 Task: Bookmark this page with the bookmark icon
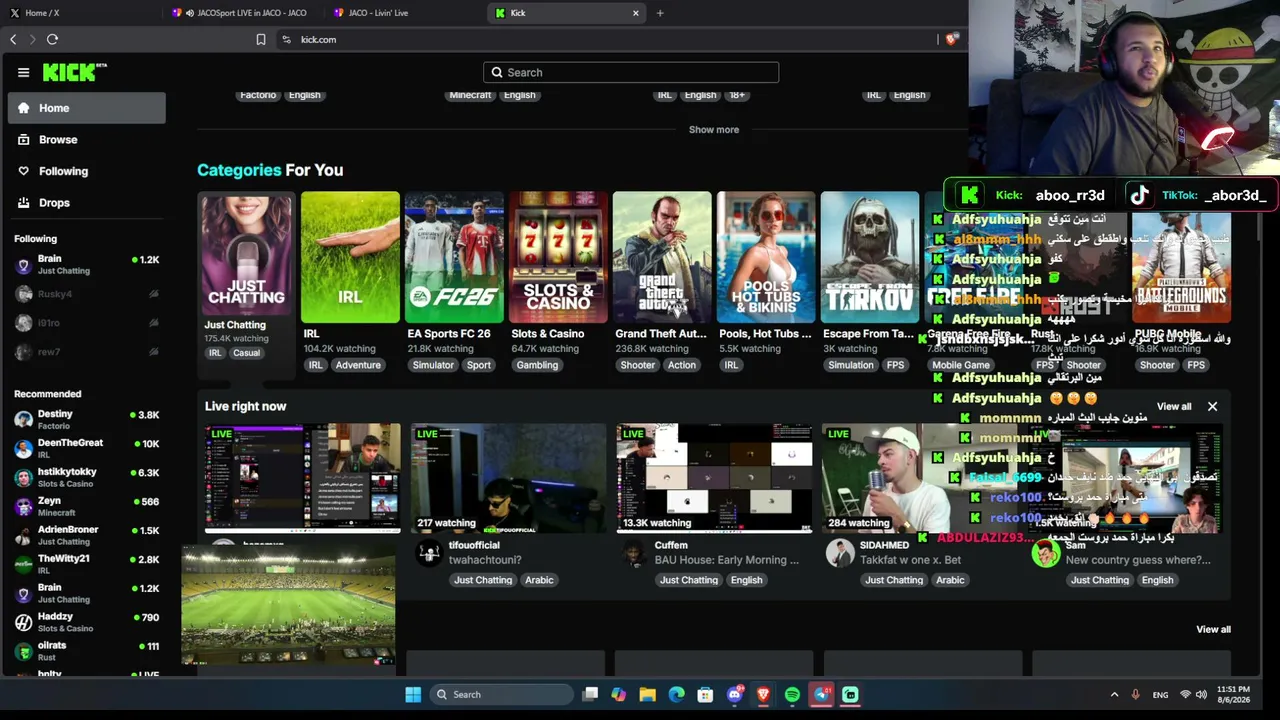click(x=261, y=39)
